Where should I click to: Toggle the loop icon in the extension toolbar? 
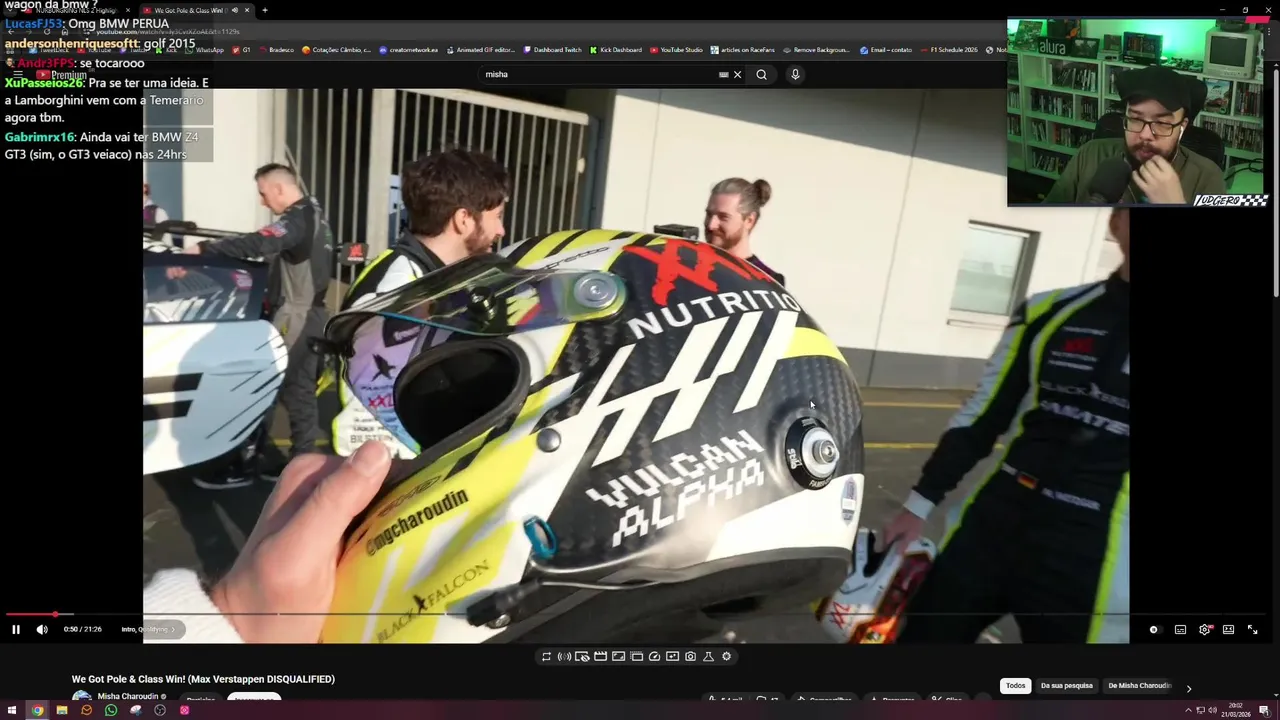[546, 657]
